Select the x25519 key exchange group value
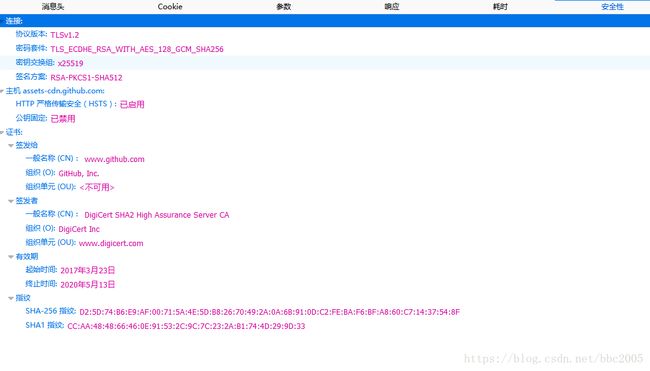 point(70,63)
